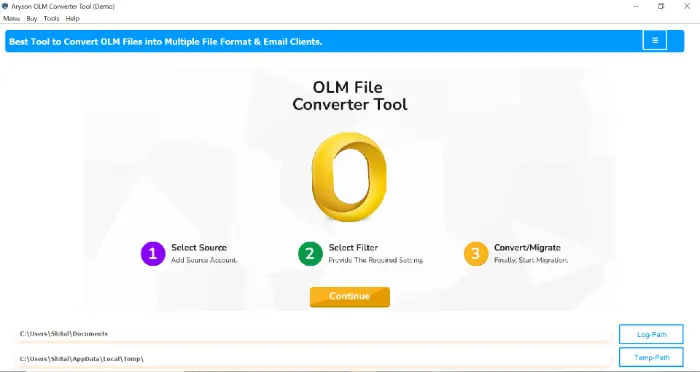Close the Aryson OLM Converter window
Image resolution: width=700 pixels, height=372 pixels.
687,6
